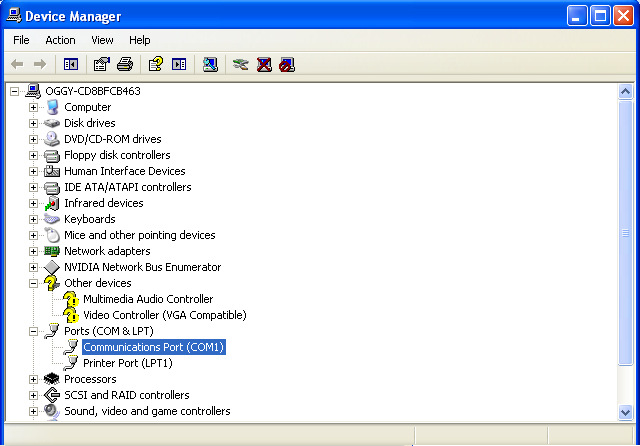Click the Printer Port LPT1 icon

click(71, 363)
